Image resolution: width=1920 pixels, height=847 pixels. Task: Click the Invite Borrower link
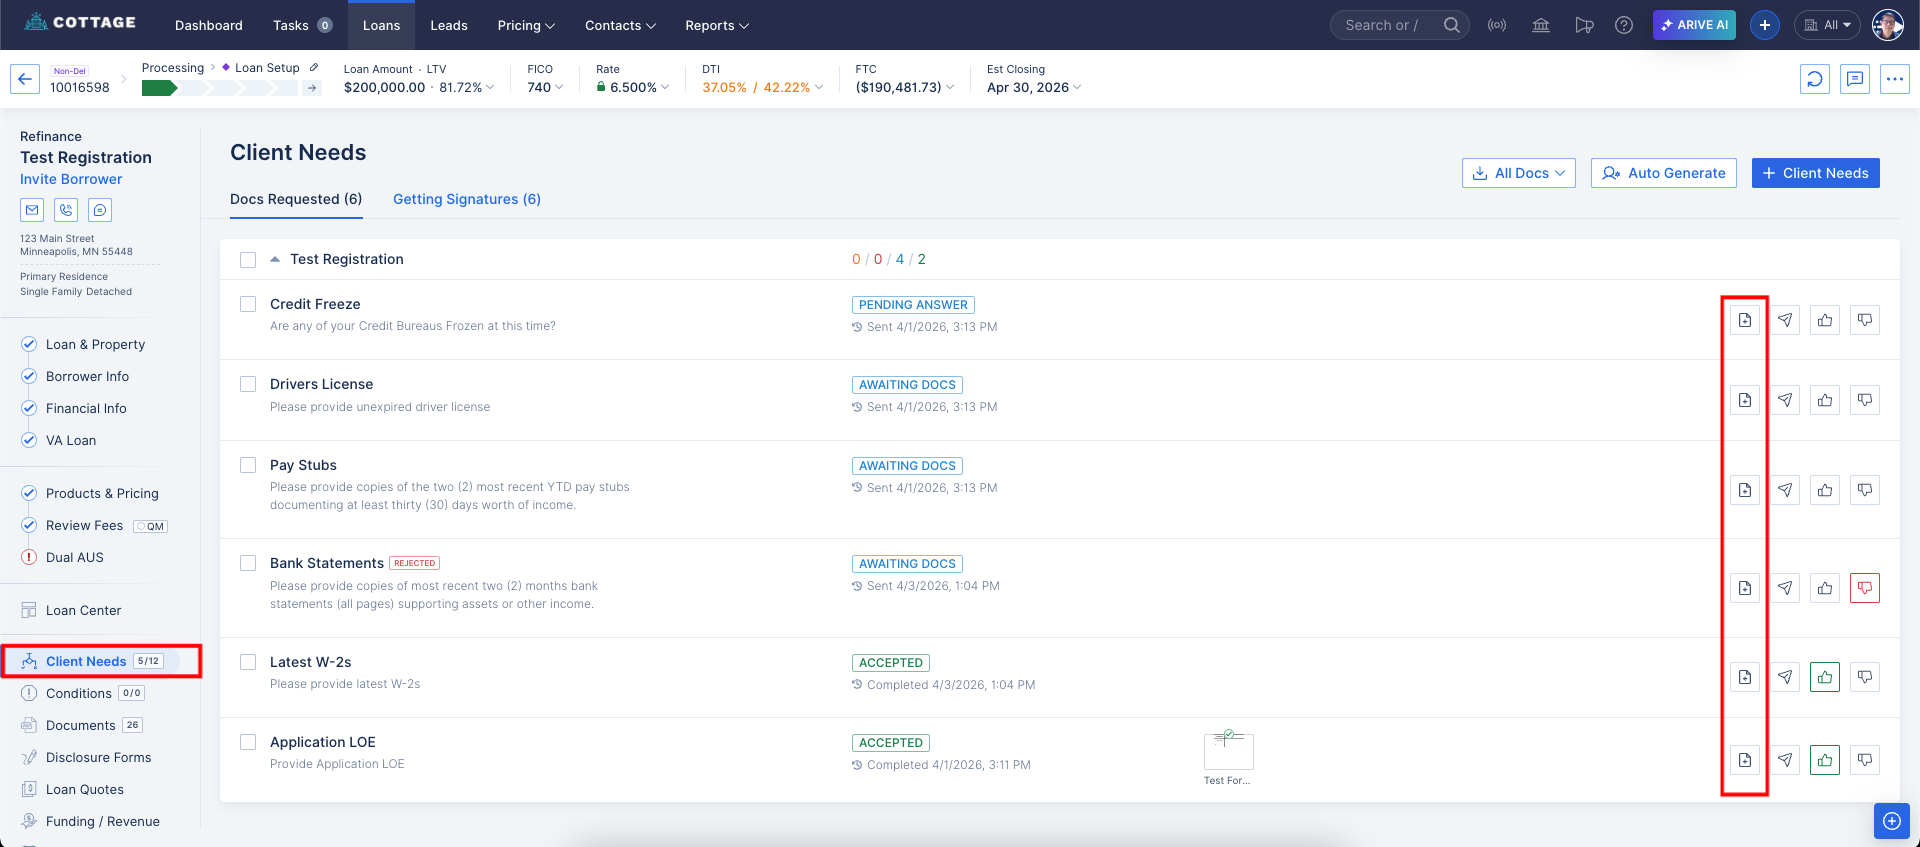[71, 179]
